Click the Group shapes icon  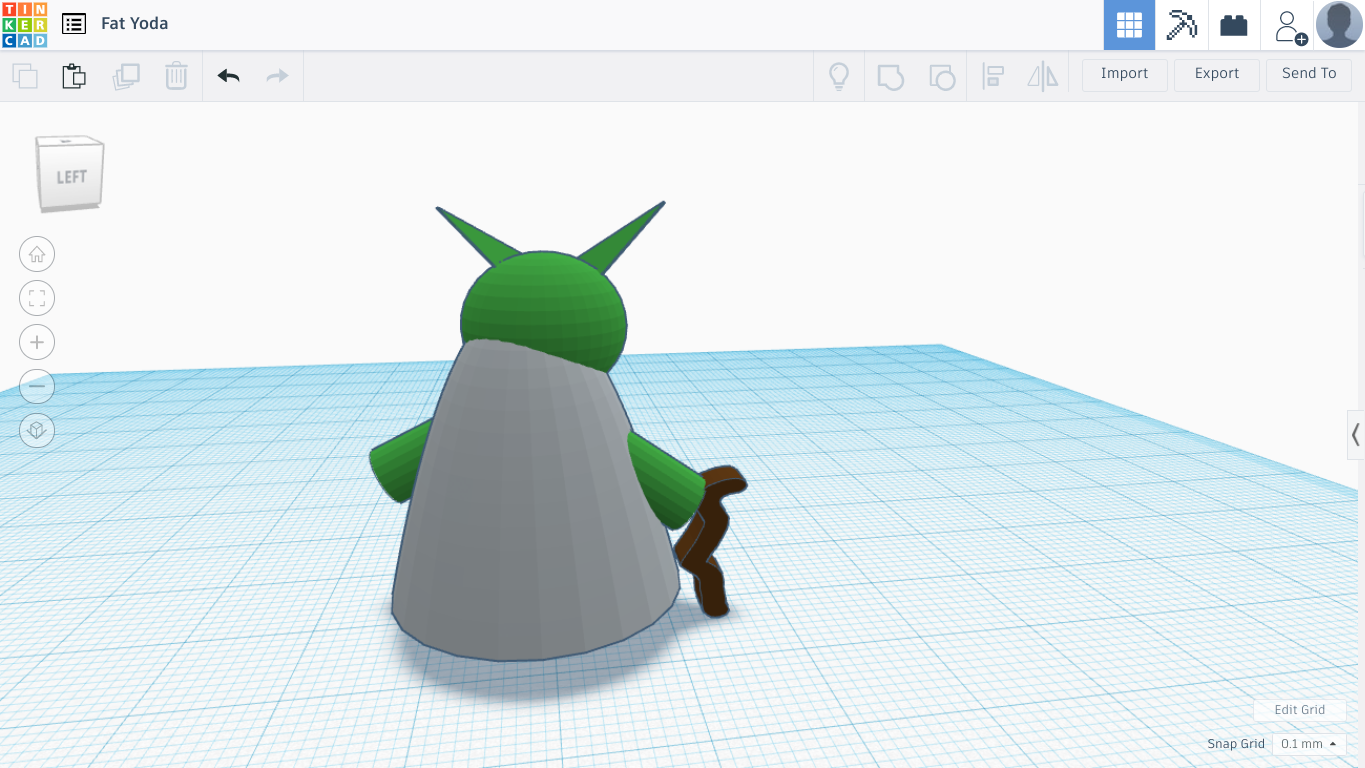pos(890,76)
